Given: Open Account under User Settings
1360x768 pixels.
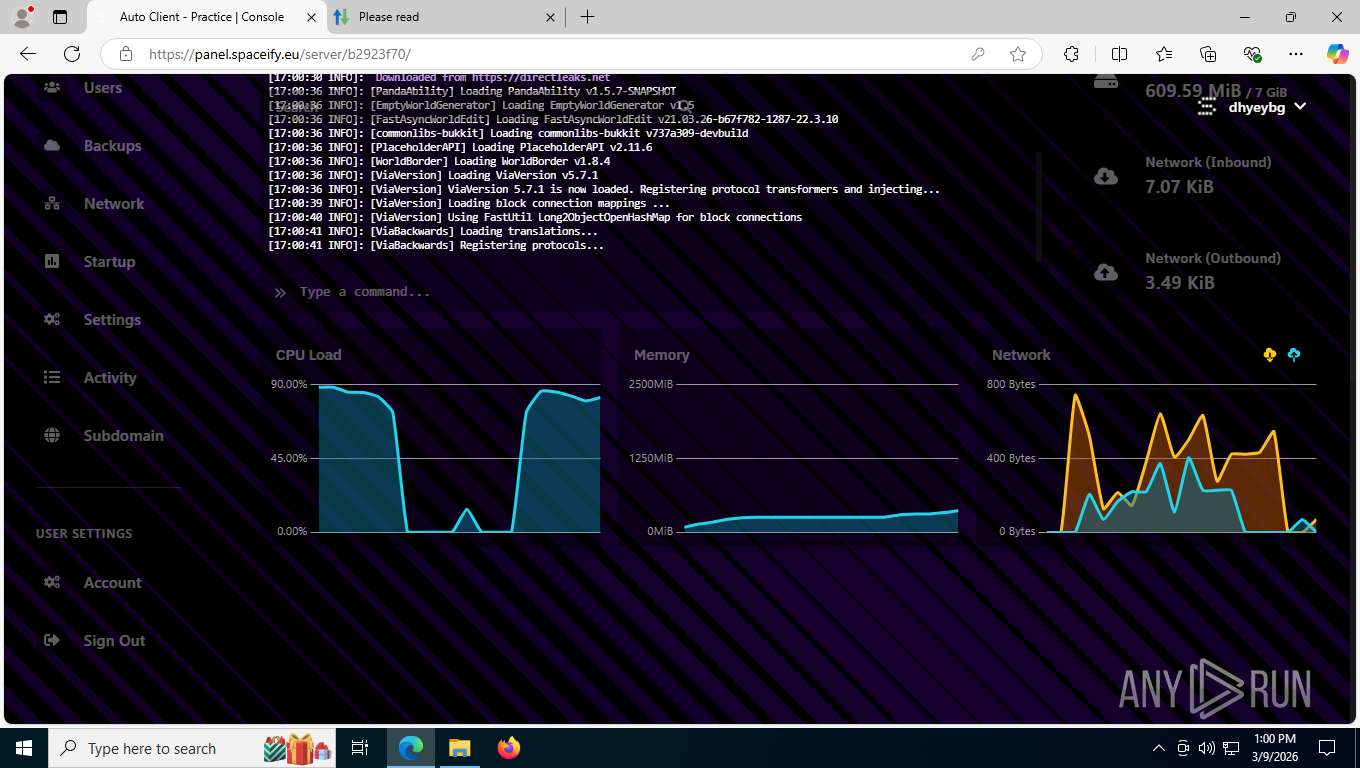Looking at the screenshot, I should pos(112,583).
